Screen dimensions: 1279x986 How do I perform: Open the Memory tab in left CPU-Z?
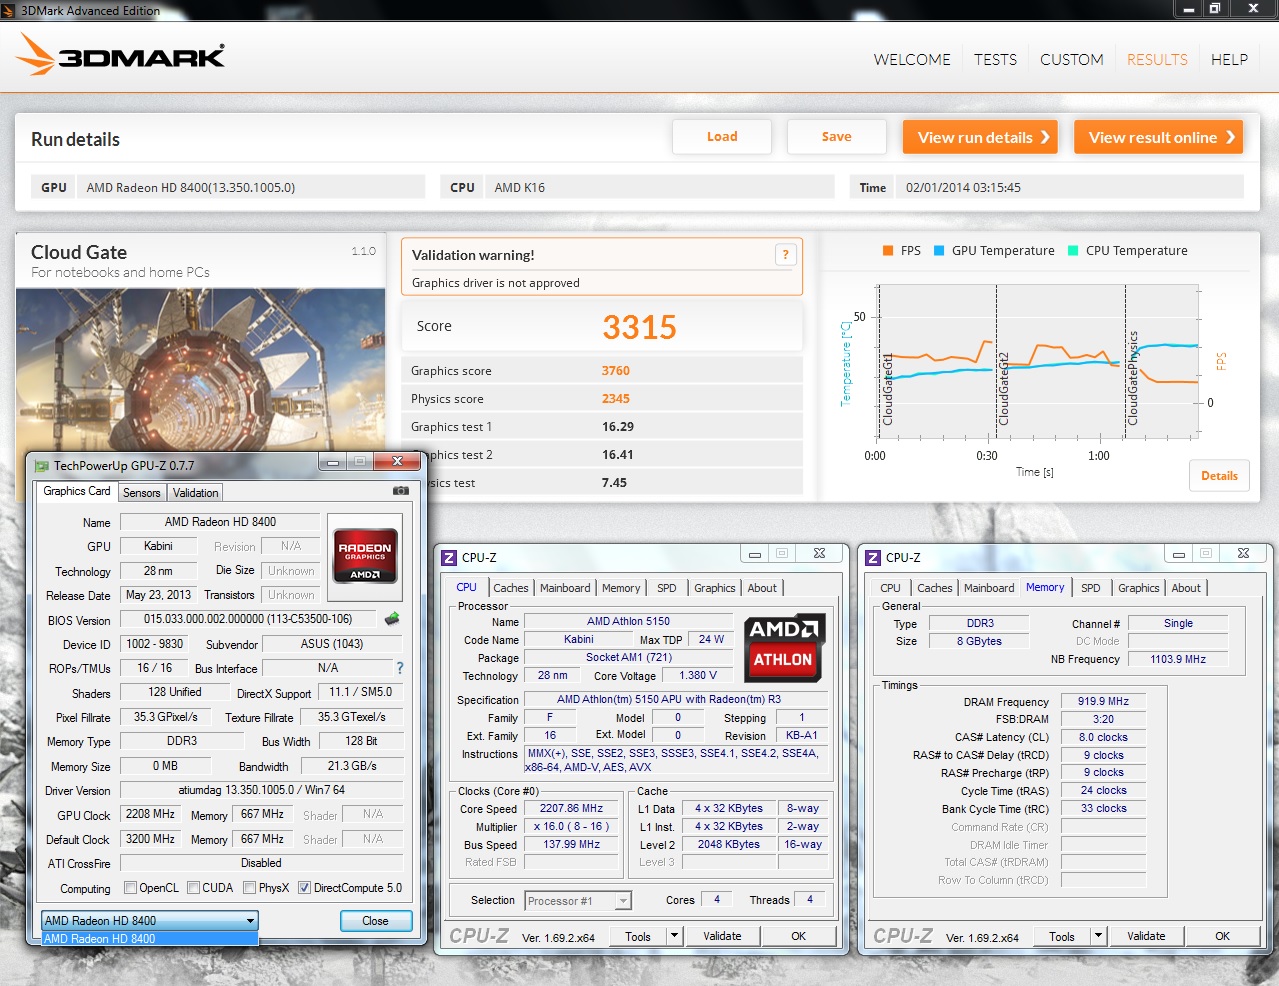(621, 588)
